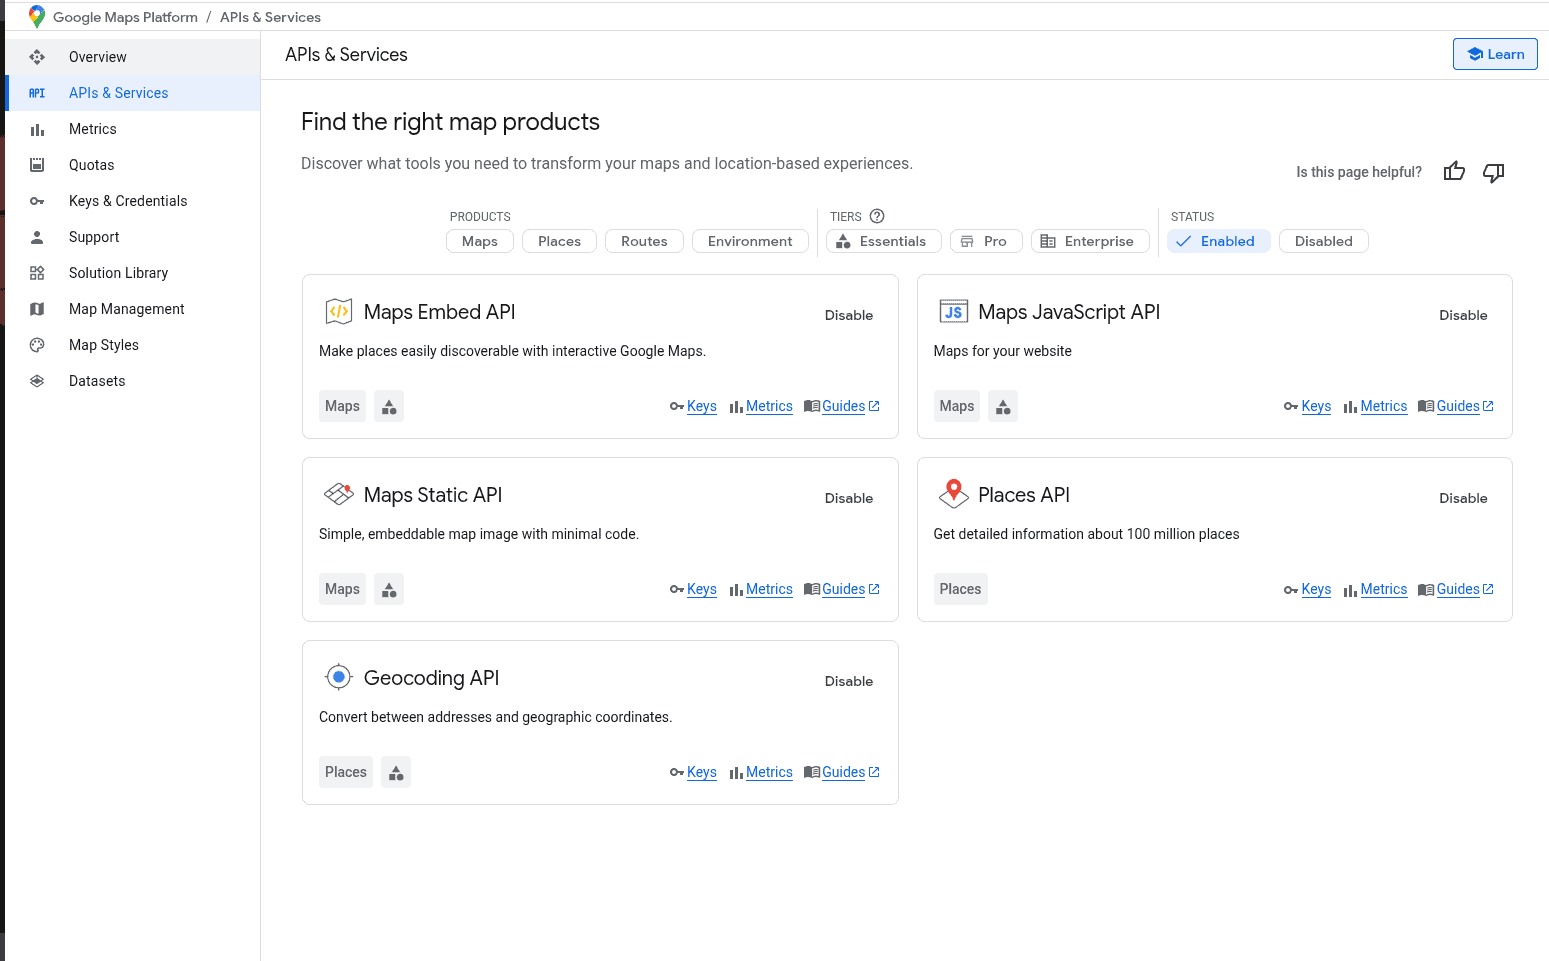Select the Overview compass icon in sidebar
1549x961 pixels.
click(x=37, y=57)
